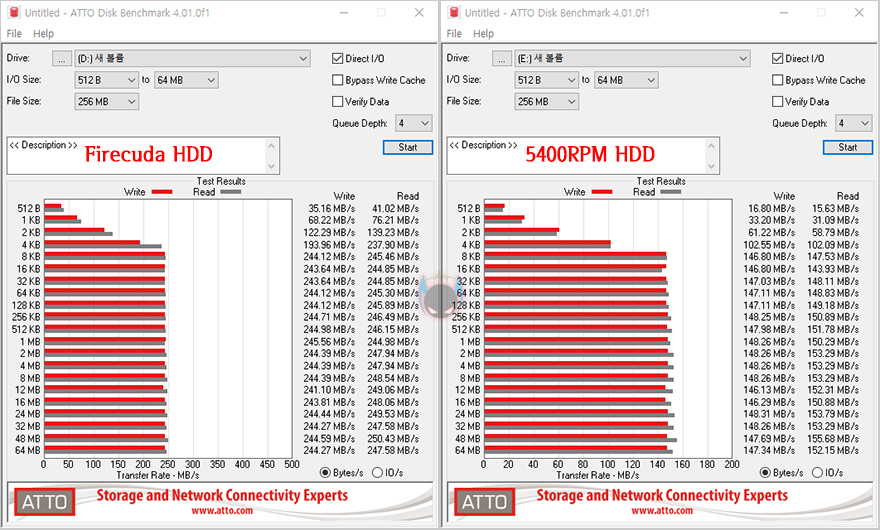Toggle Direct I/O checkbox in left window
This screenshot has height=530, width=880.
click(337, 58)
